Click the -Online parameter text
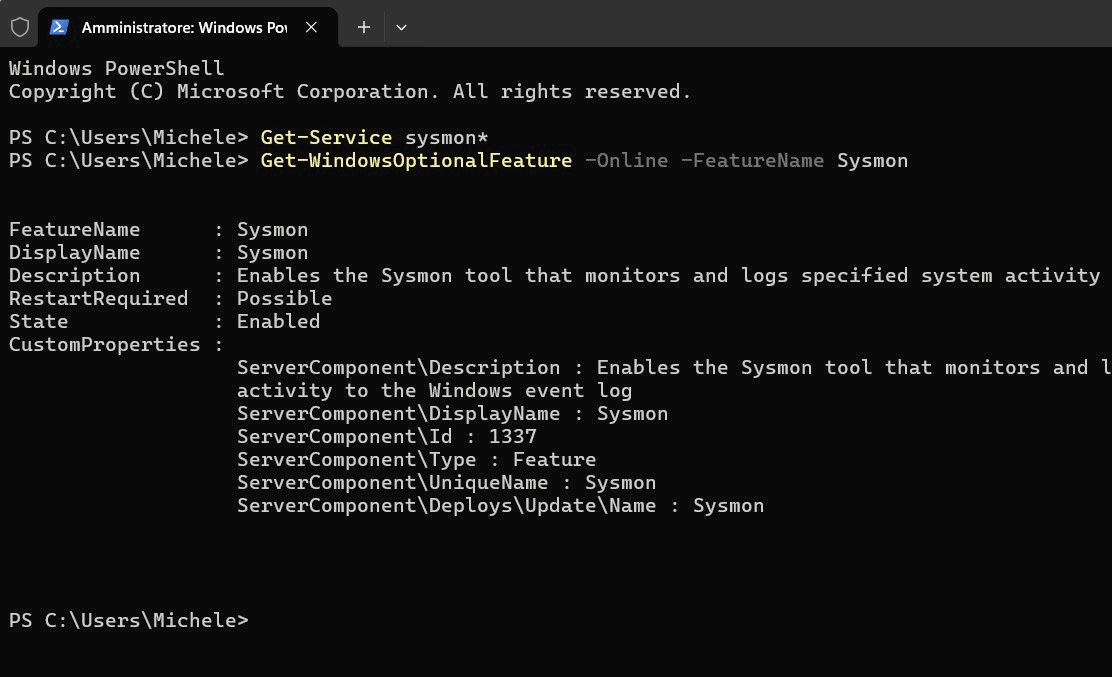Image resolution: width=1112 pixels, height=677 pixels. coord(626,160)
